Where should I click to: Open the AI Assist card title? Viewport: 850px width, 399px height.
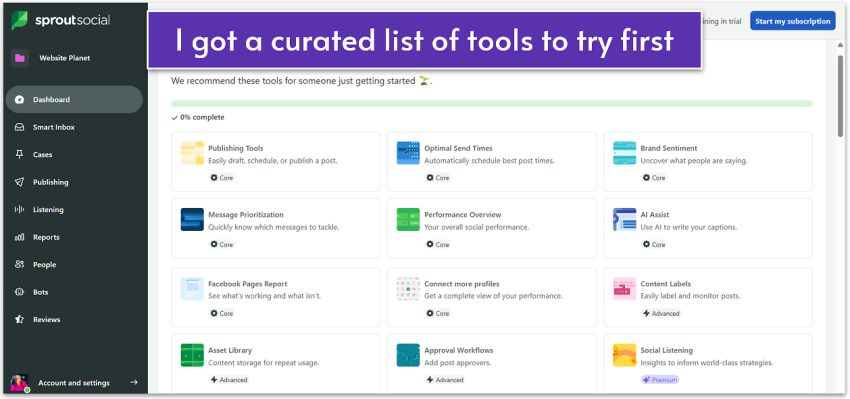(x=655, y=215)
